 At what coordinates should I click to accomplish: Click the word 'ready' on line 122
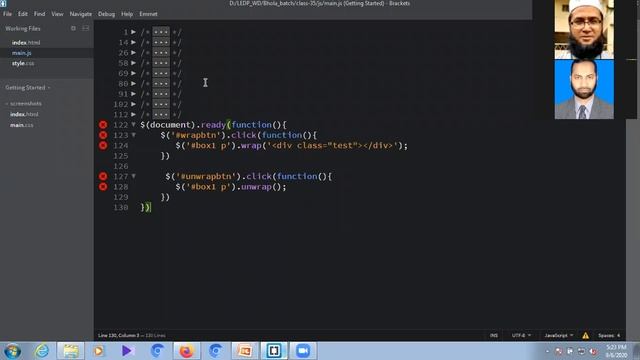(213, 125)
